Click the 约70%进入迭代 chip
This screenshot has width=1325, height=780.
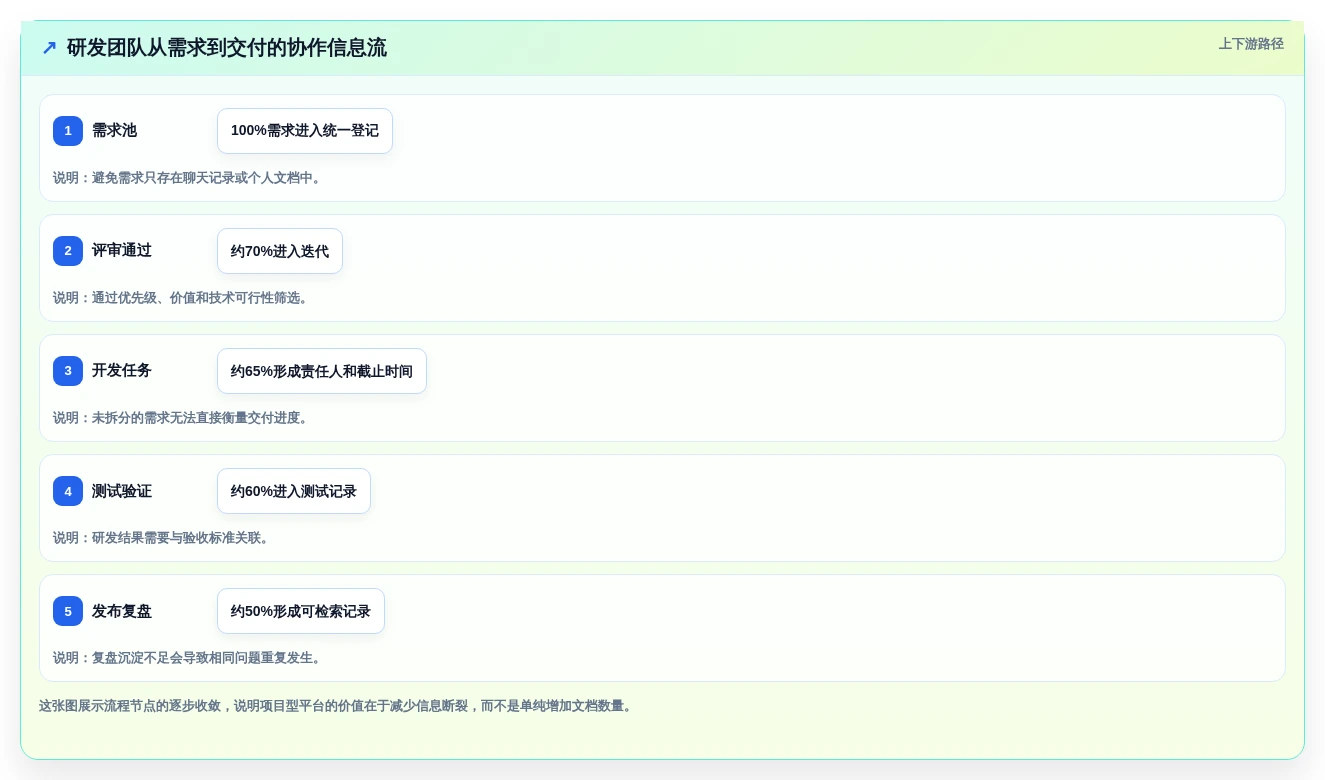pyautogui.click(x=280, y=251)
